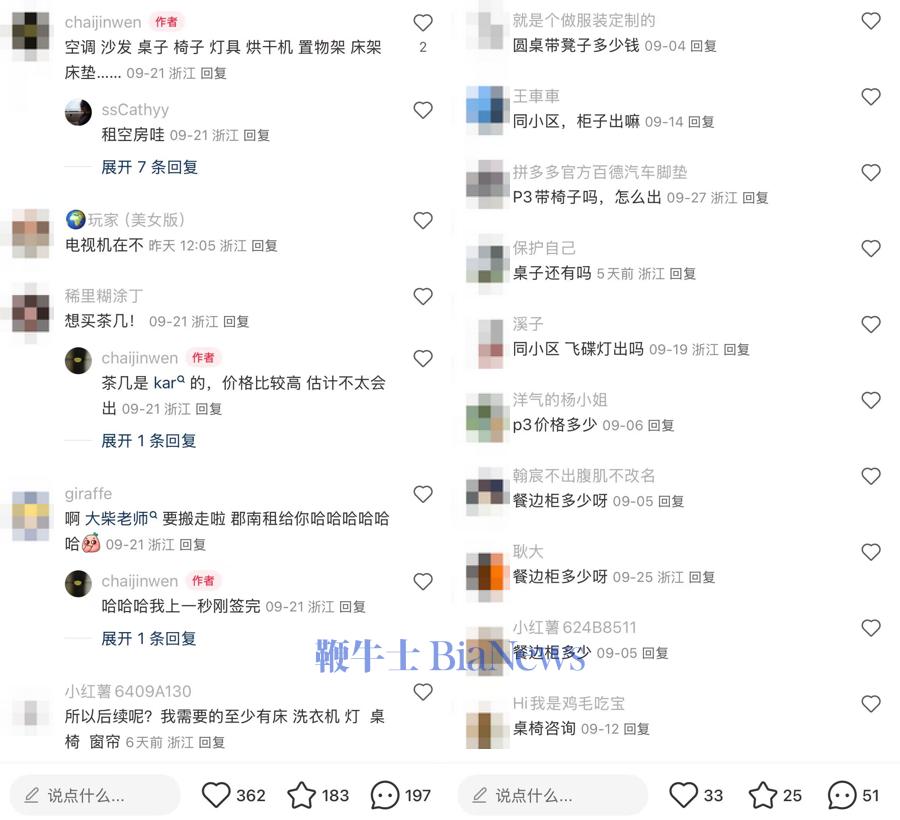
Task: Open the 大柴老师 search link
Action: [x=121, y=519]
